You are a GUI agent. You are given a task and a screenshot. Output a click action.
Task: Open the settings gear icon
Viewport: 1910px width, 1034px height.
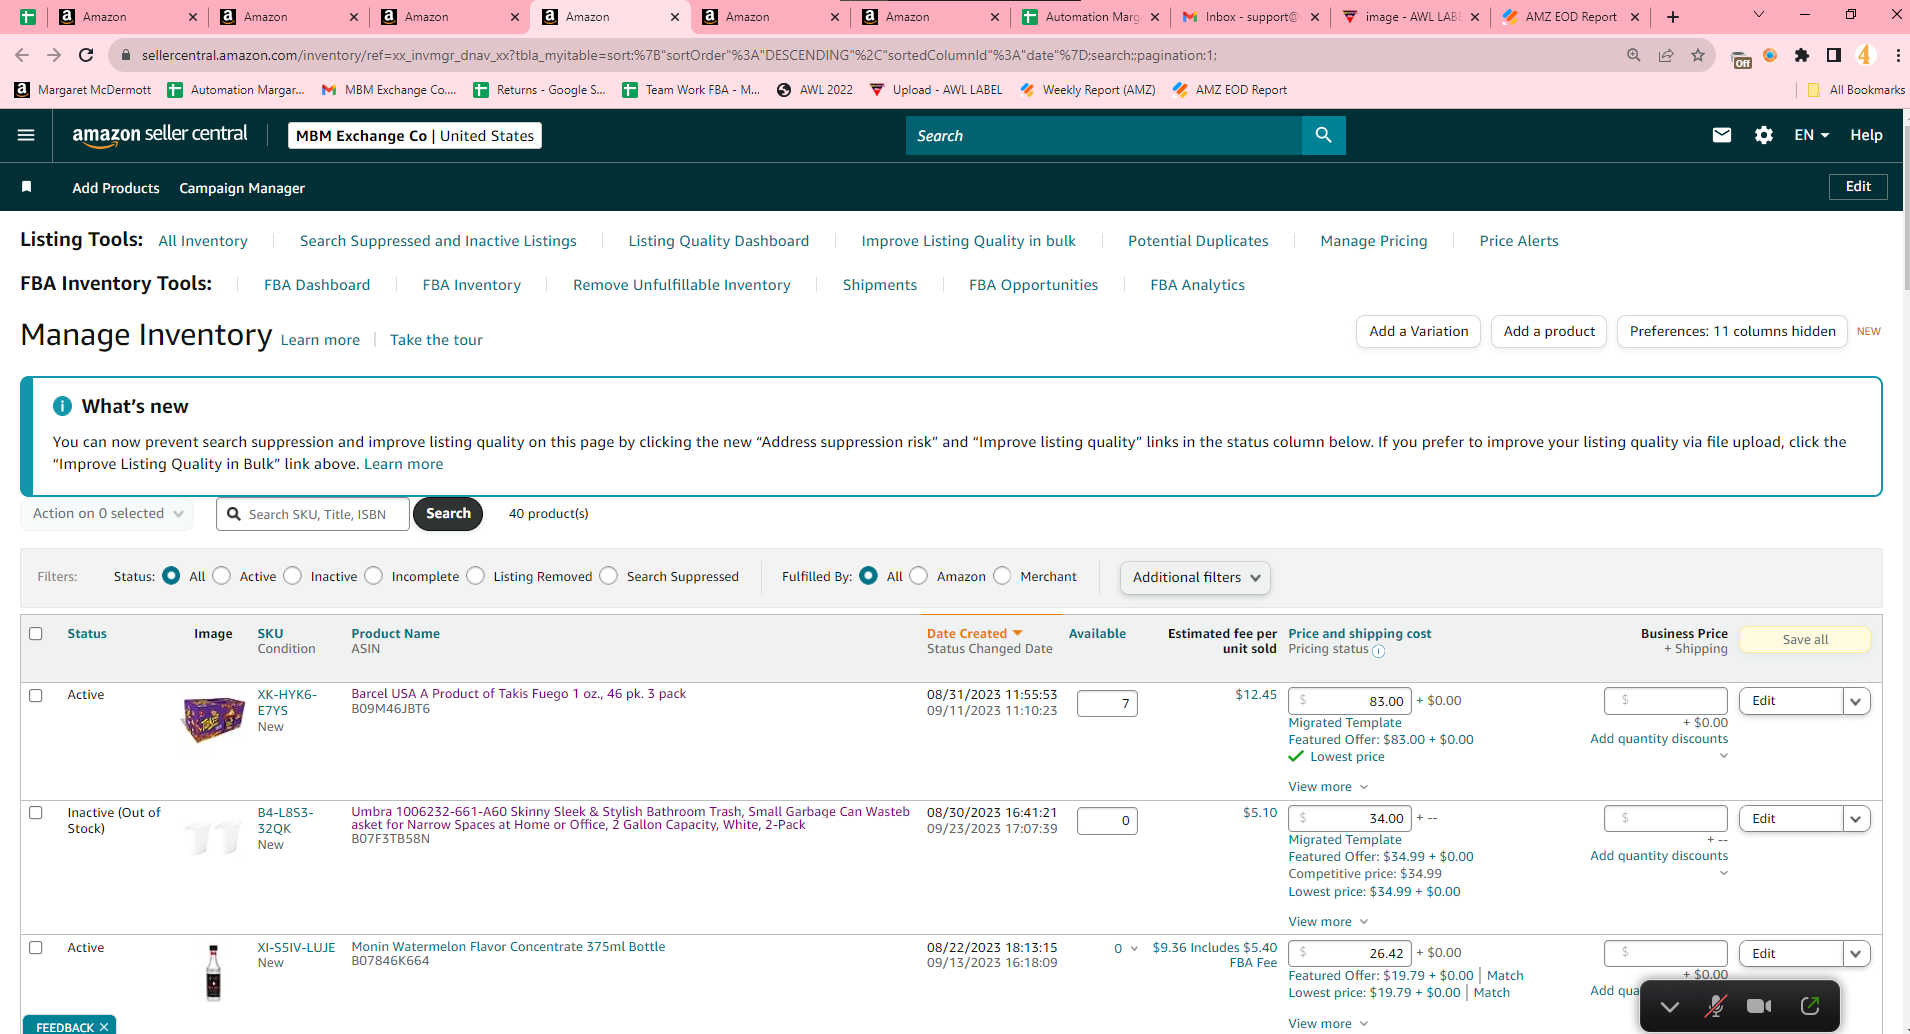(1764, 135)
